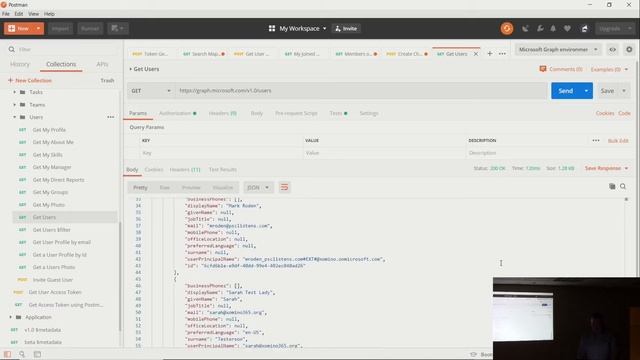Switch to the APIs sidebar tab
Image resolution: width=640 pixels, height=360 pixels.
tap(102, 64)
